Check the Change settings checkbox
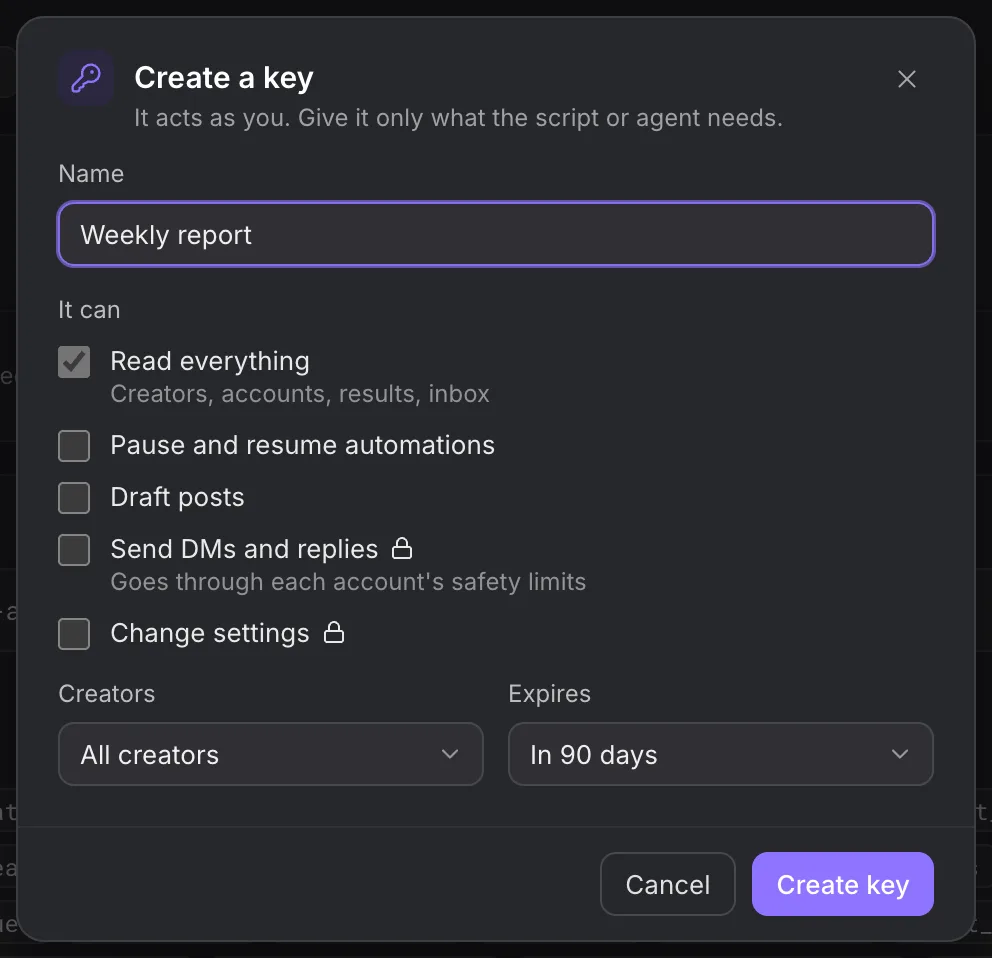992x958 pixels. pyautogui.click(x=74, y=633)
